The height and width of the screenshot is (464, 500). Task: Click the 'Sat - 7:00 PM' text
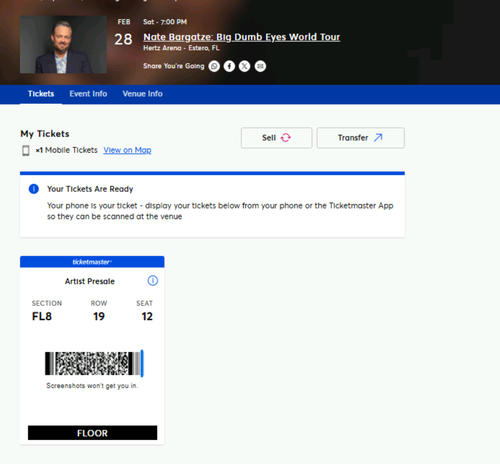point(165,22)
